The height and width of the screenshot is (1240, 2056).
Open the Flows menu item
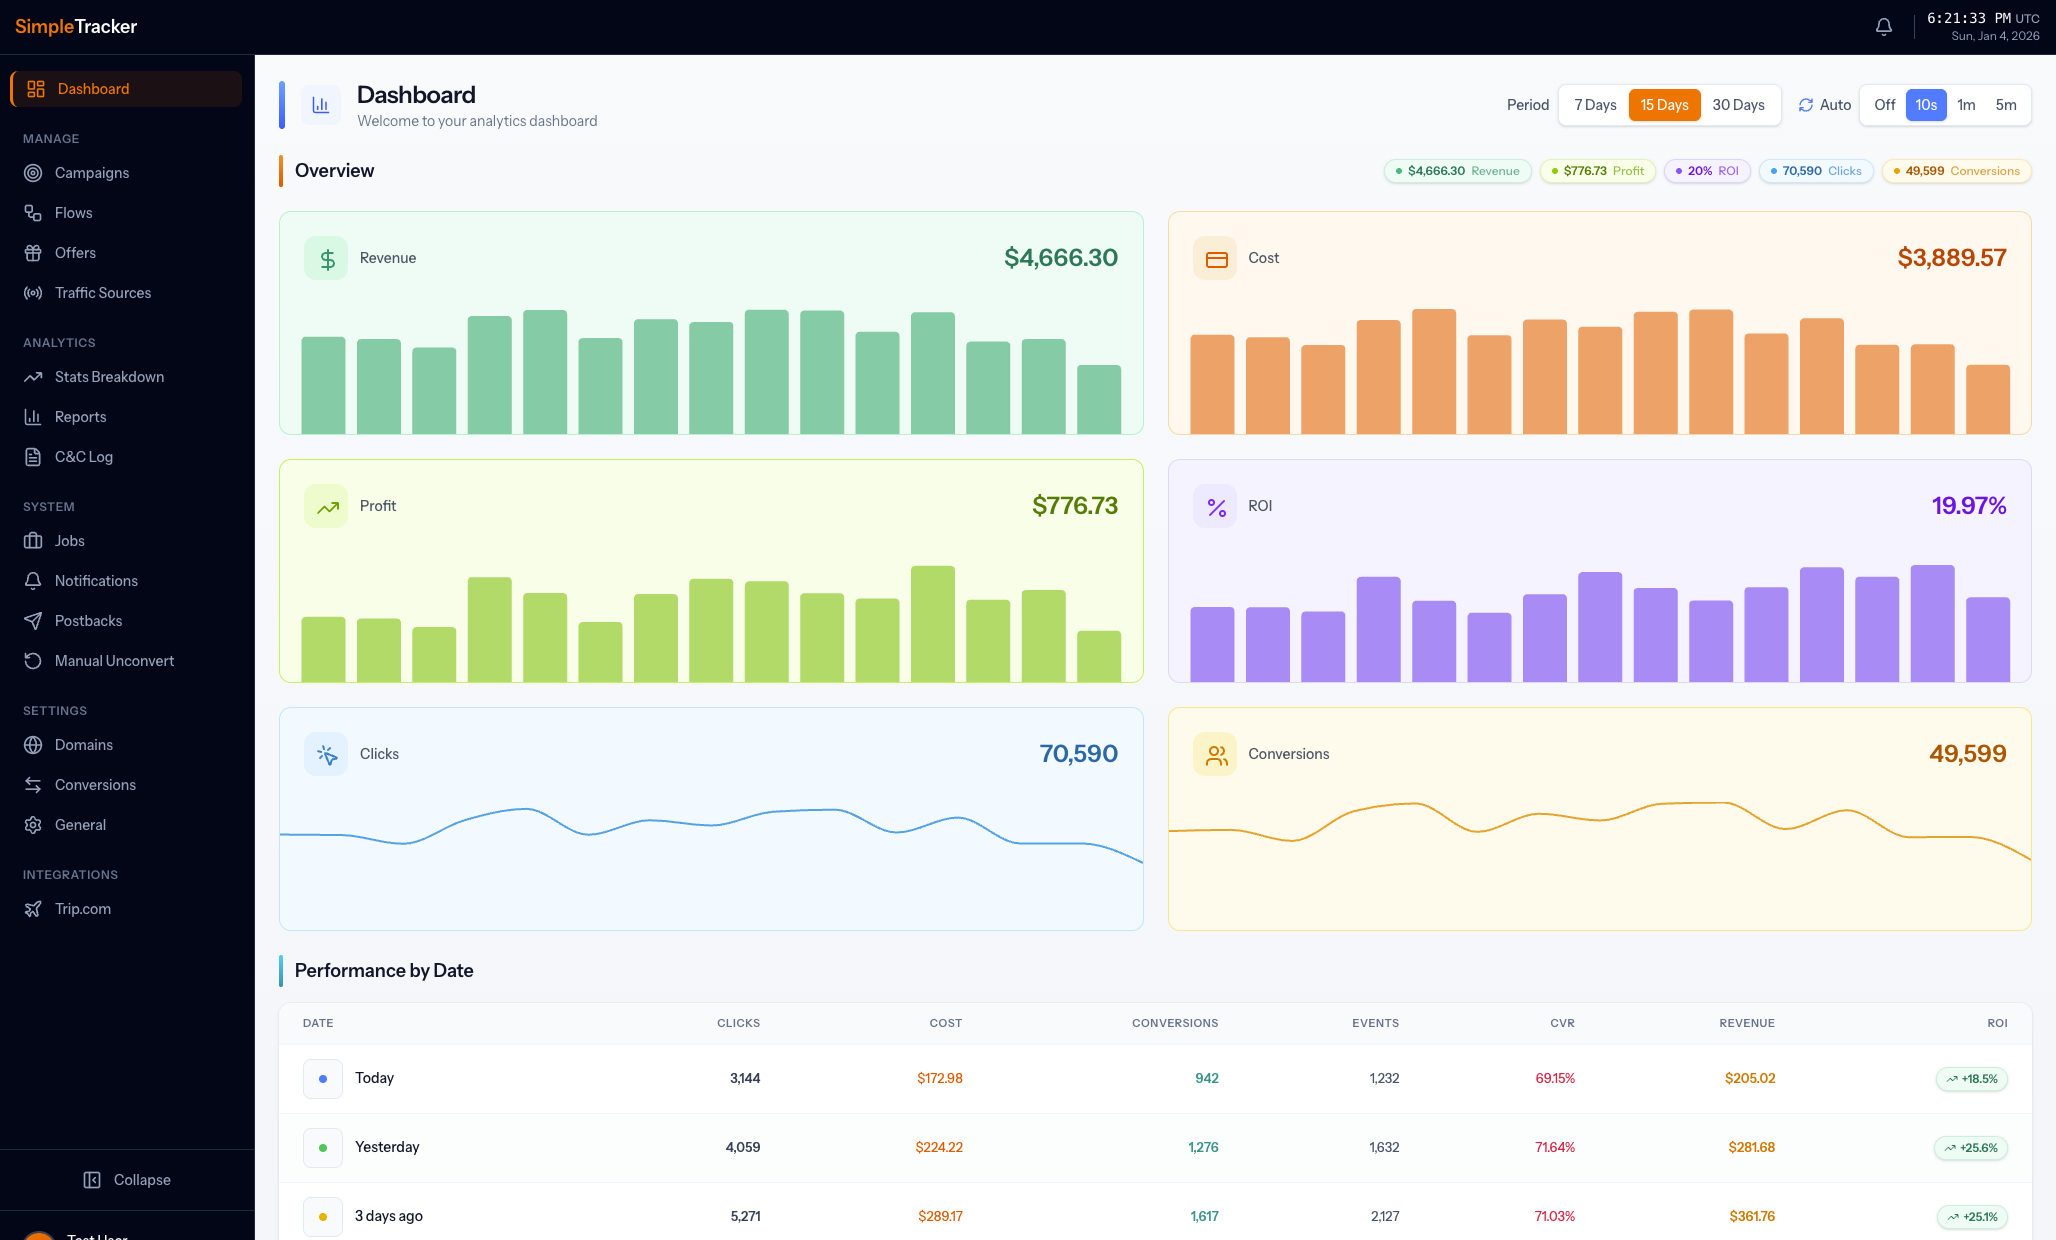[72, 212]
